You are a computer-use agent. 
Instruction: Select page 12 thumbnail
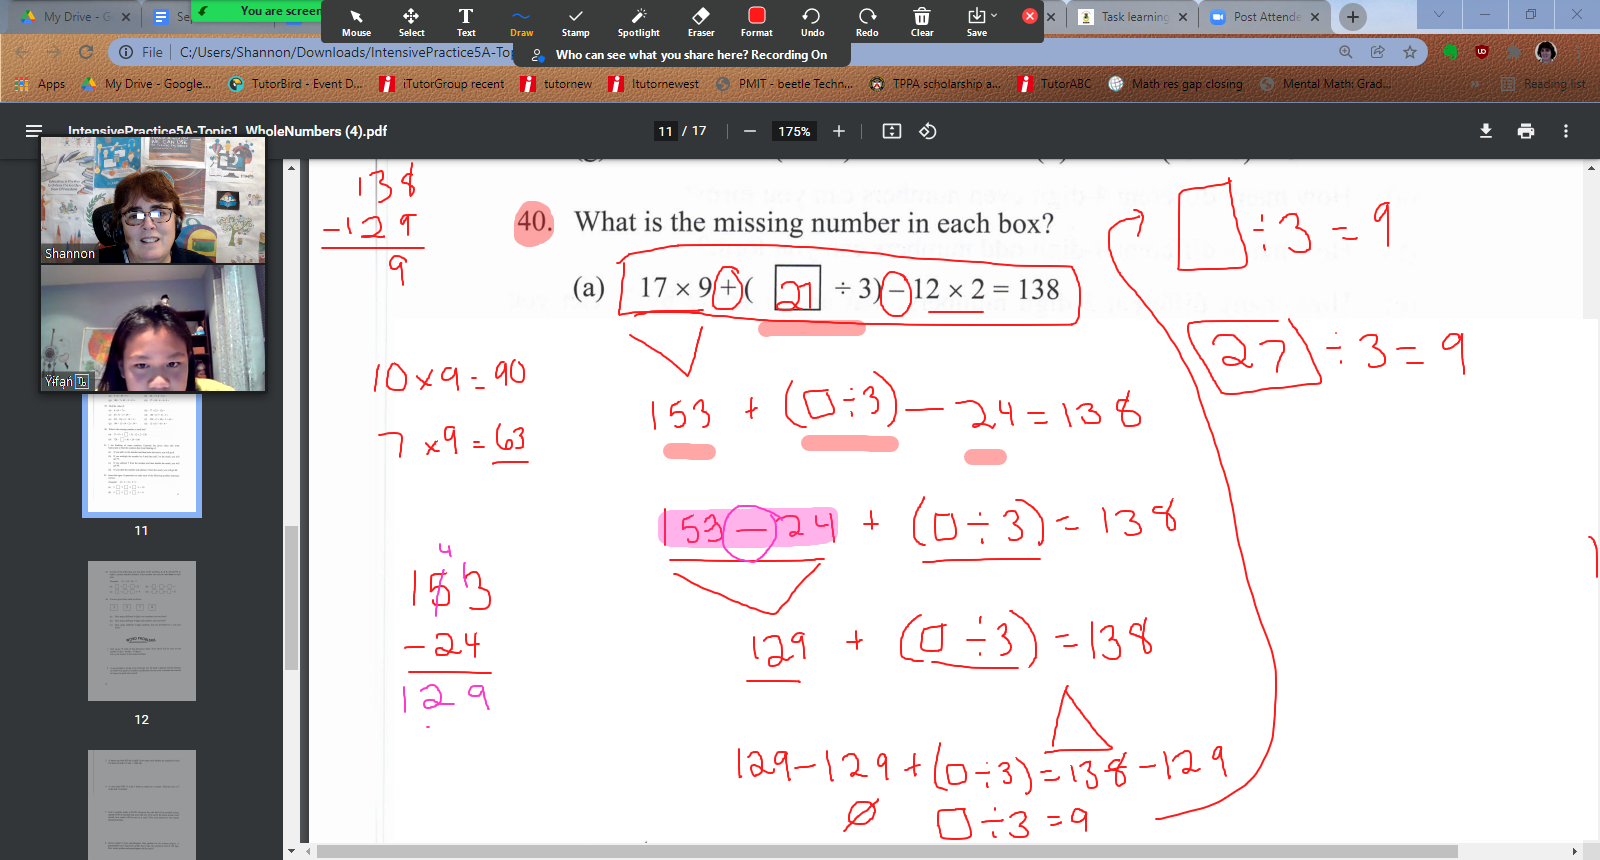[142, 631]
